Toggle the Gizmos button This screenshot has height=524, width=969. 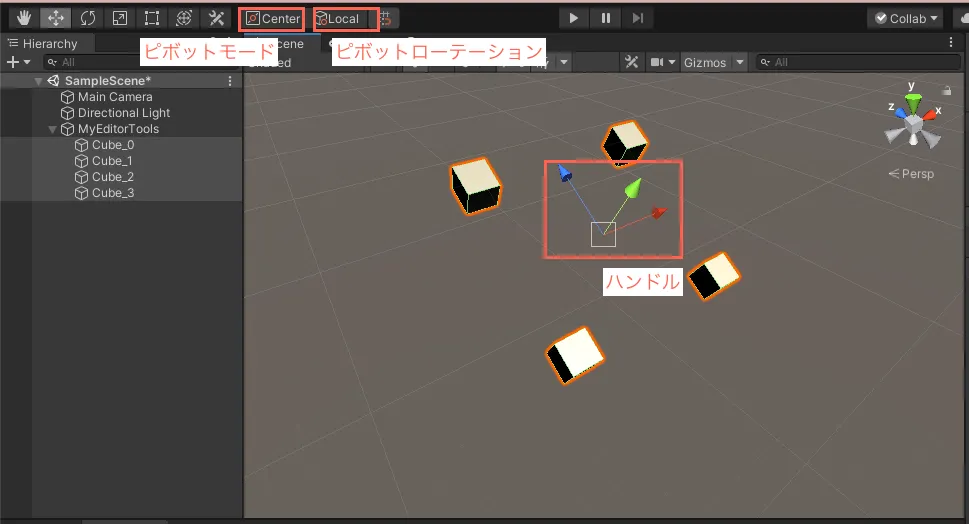pos(705,62)
